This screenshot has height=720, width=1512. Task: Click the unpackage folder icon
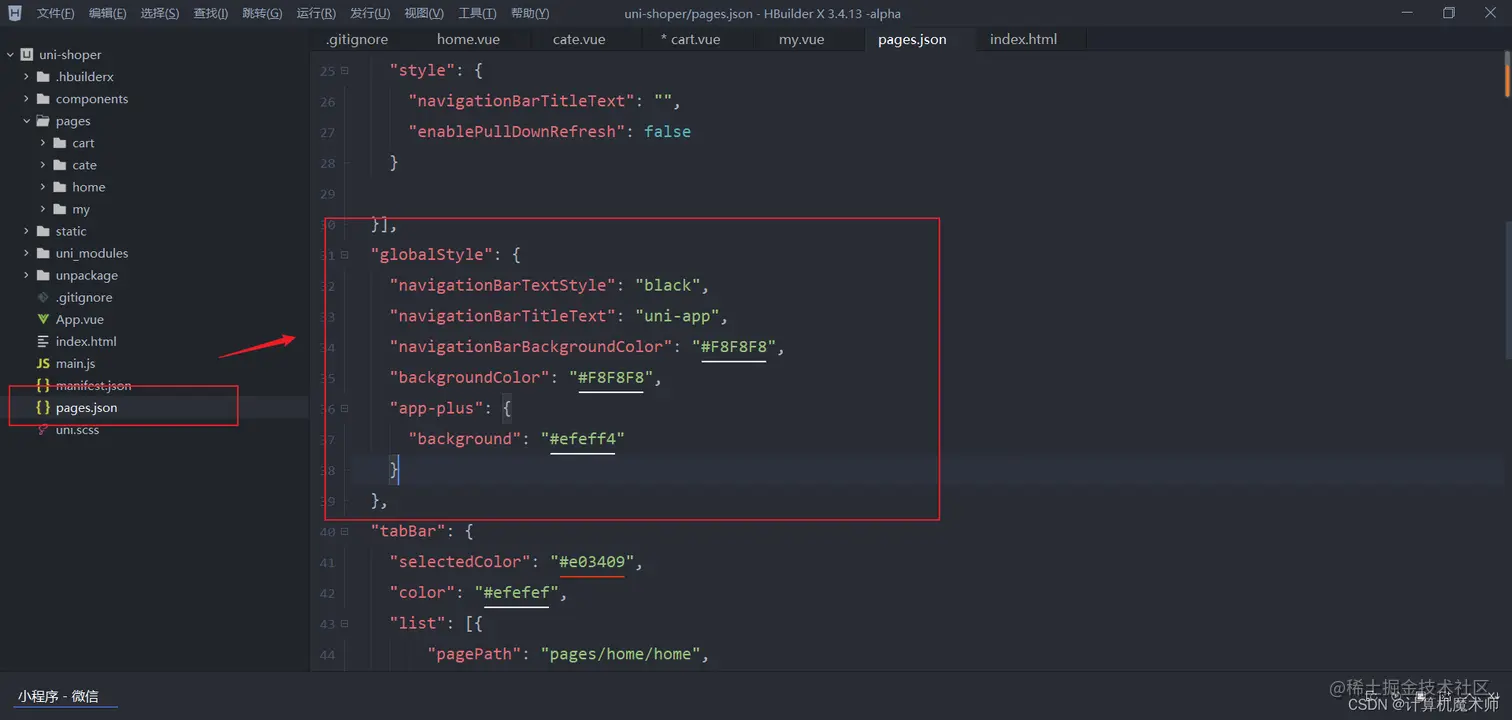click(43, 275)
